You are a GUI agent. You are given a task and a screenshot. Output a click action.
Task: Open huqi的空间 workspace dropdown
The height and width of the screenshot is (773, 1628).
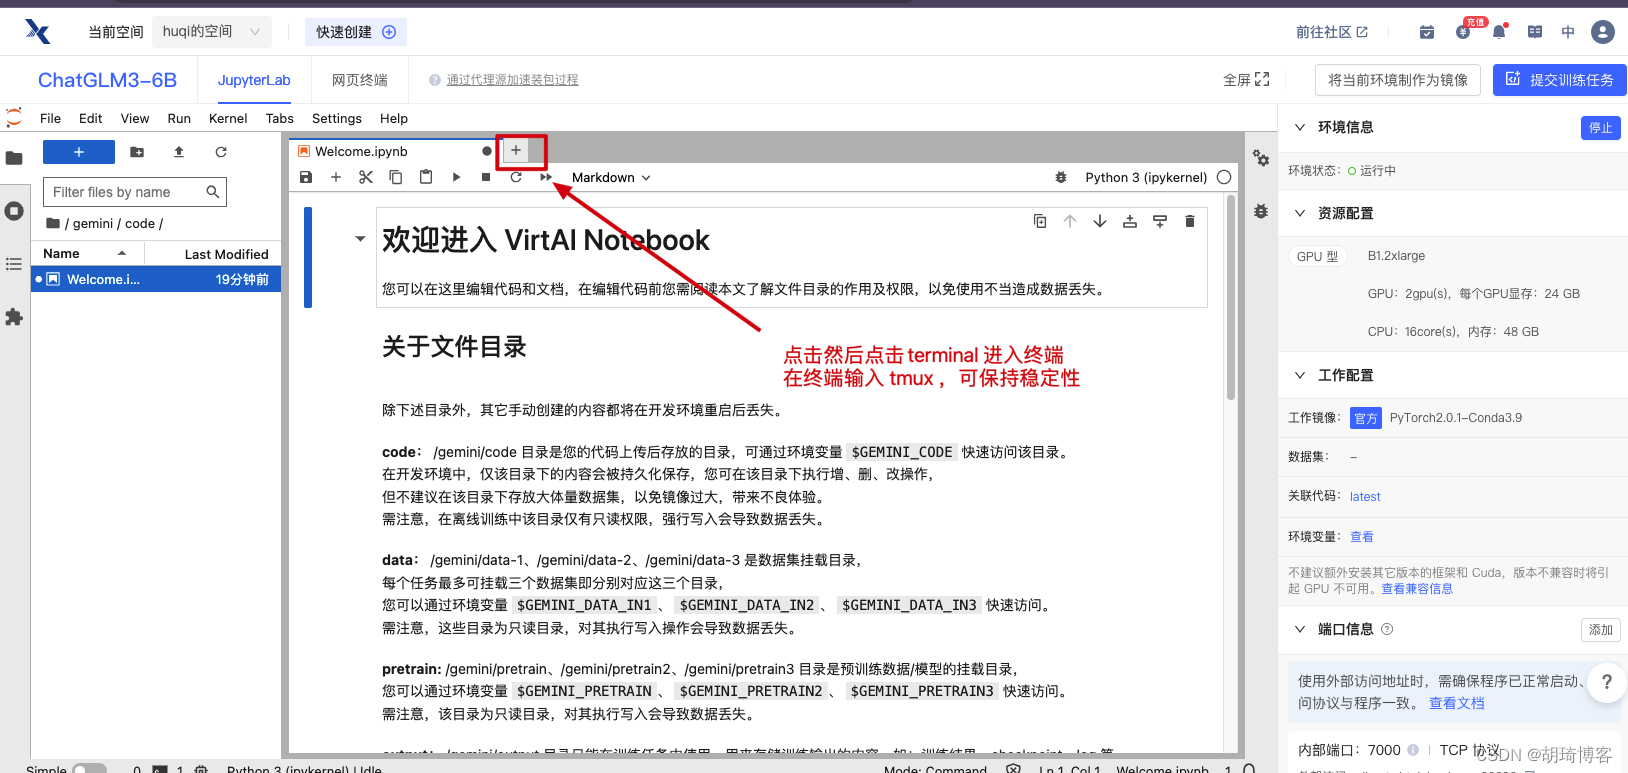coord(212,32)
